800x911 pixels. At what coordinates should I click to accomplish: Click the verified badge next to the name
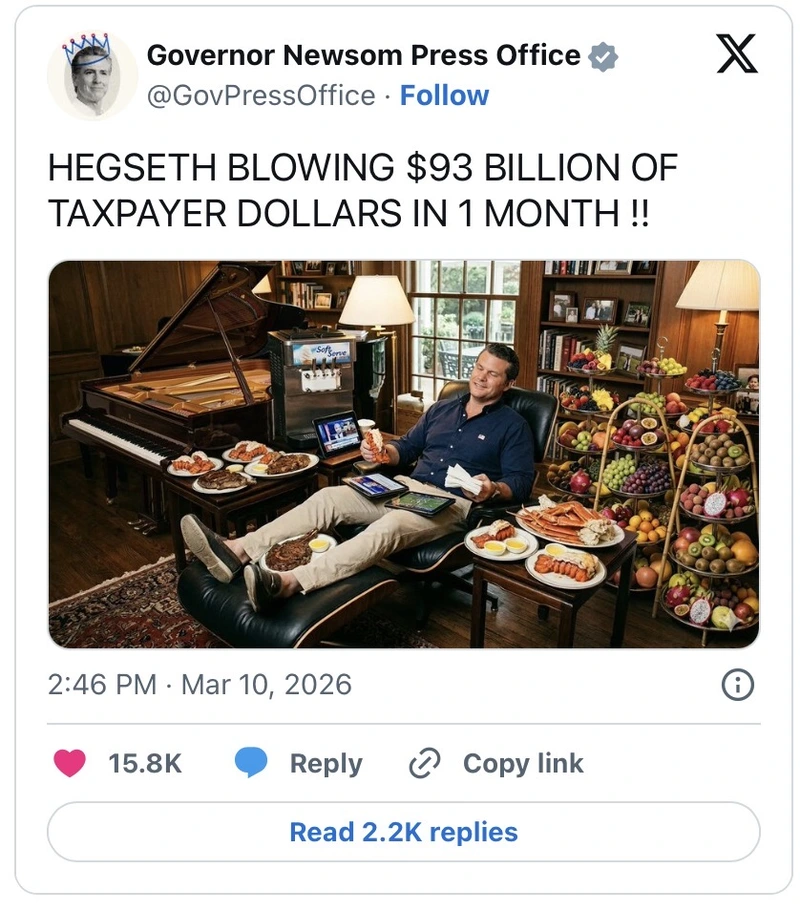pos(603,57)
